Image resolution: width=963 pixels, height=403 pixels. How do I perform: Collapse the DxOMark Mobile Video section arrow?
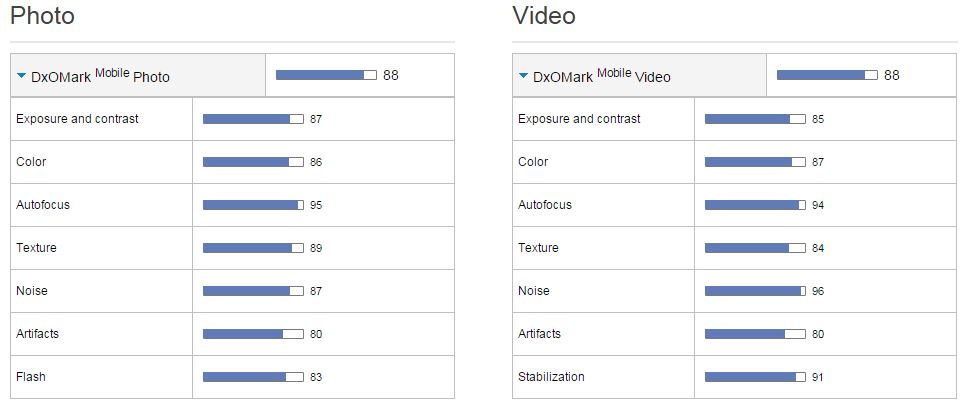click(x=523, y=76)
